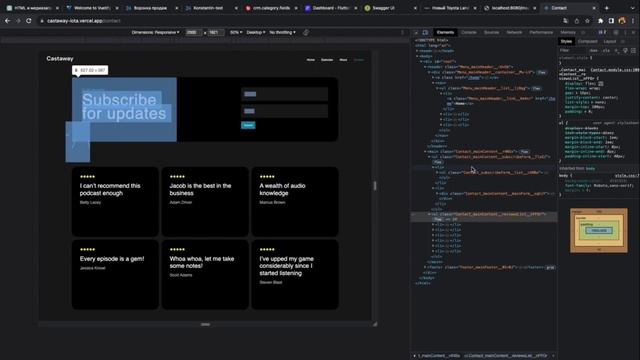The width and height of the screenshot is (640, 360).
Task: Open the Dimensions Responsive dropdown
Action: (155, 32)
